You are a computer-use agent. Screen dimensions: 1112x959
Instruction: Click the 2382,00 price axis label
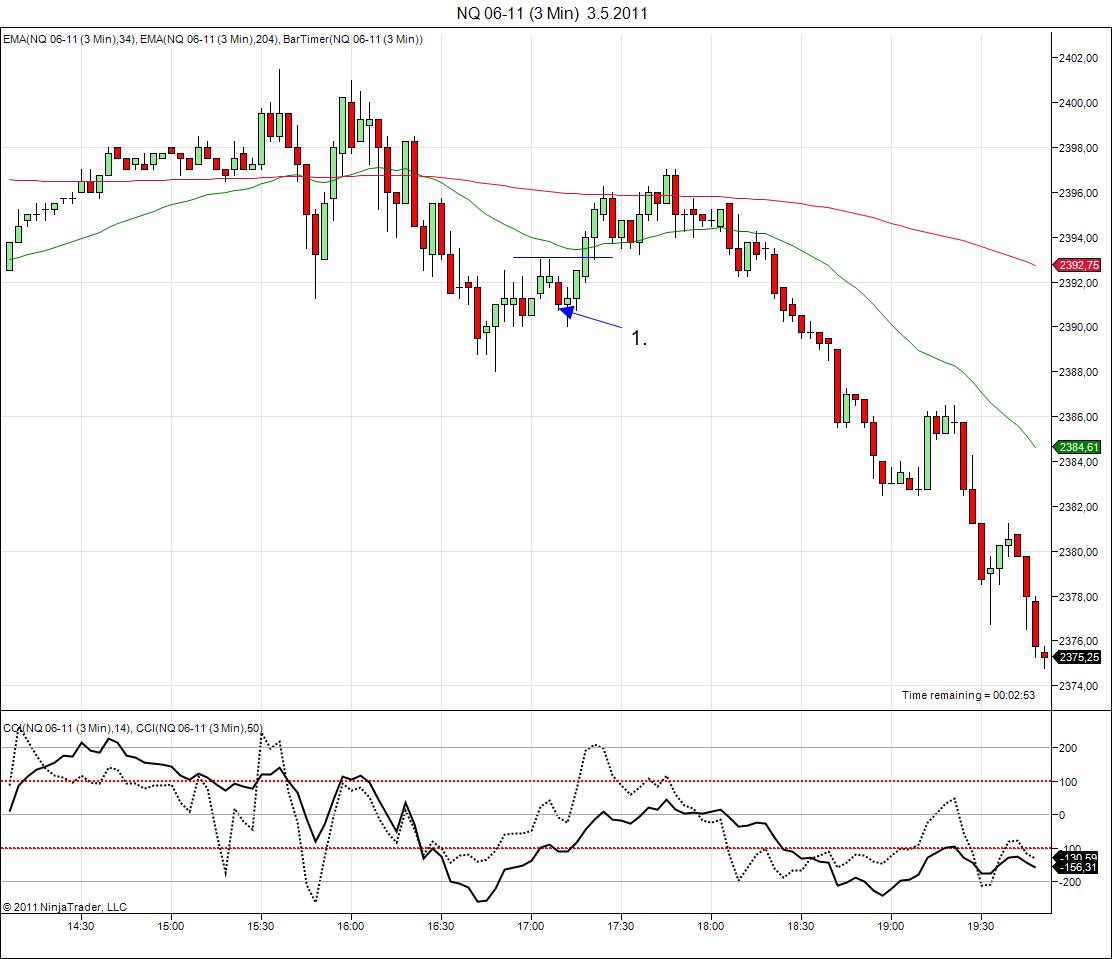[x=1079, y=507]
